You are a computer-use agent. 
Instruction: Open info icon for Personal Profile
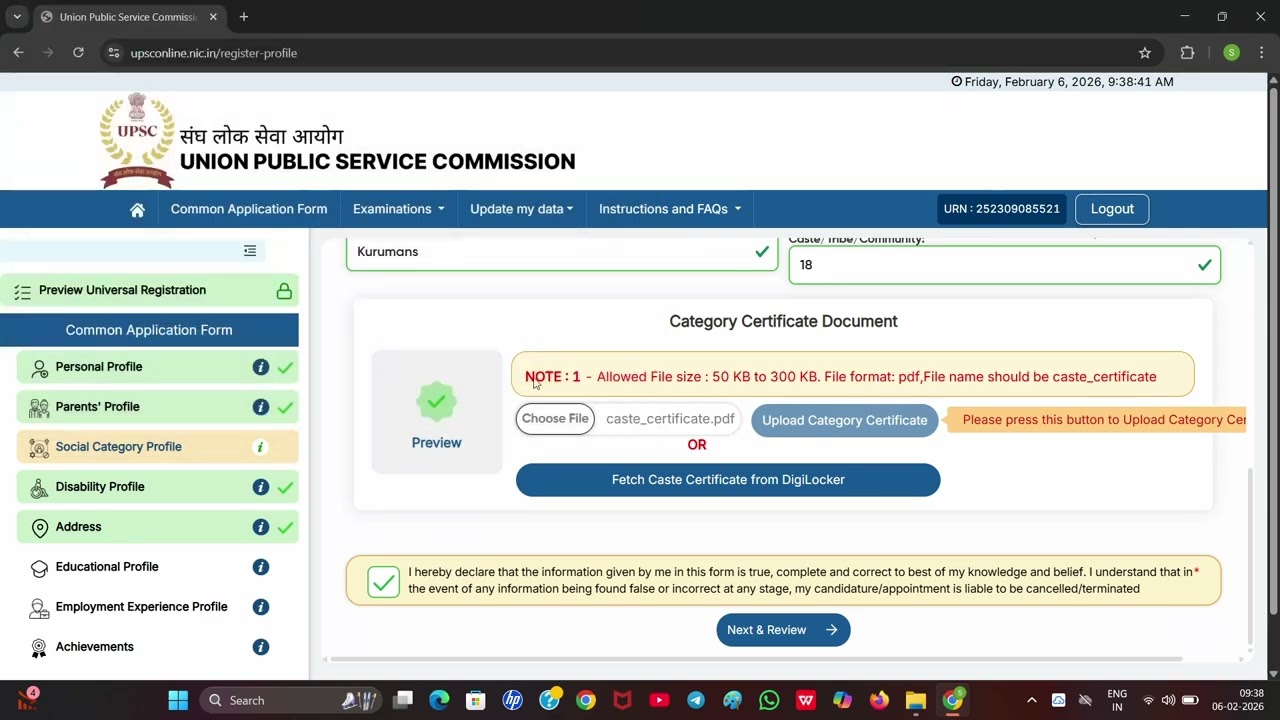[261, 367]
